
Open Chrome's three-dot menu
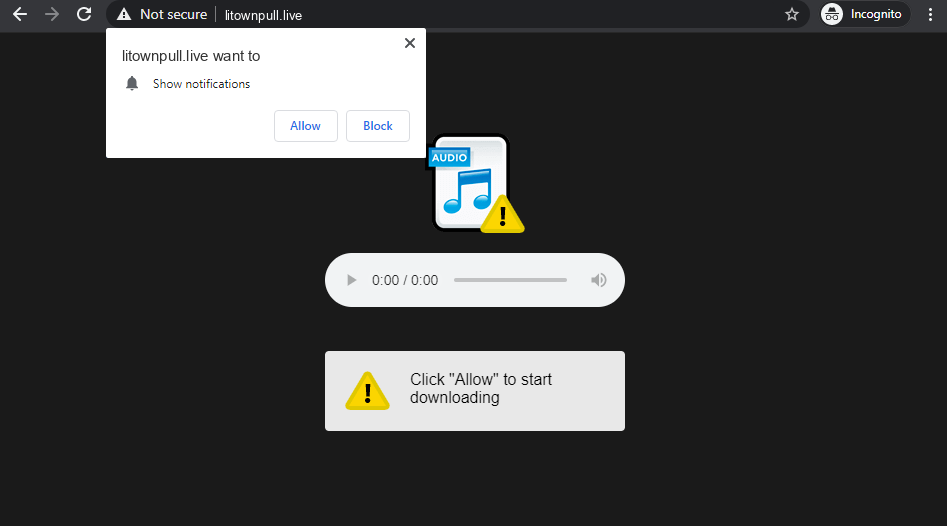pos(929,14)
